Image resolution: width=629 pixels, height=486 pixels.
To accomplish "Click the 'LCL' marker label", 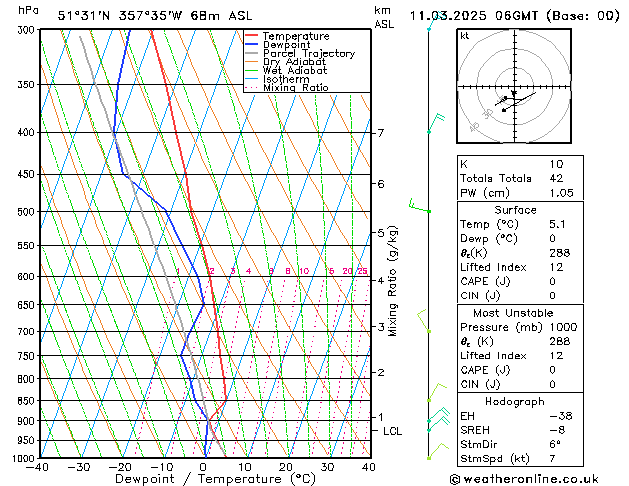I will point(392,431).
